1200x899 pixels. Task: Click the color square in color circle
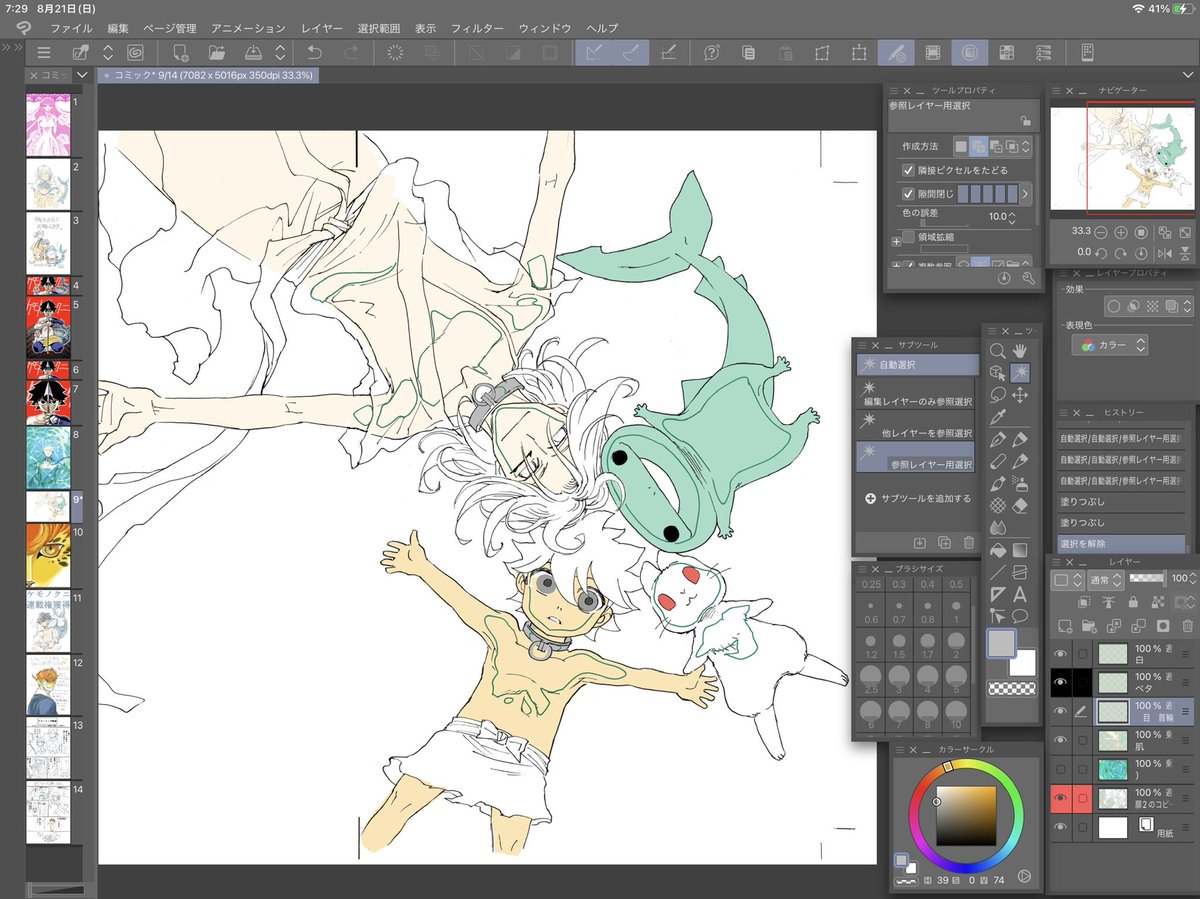click(x=966, y=816)
